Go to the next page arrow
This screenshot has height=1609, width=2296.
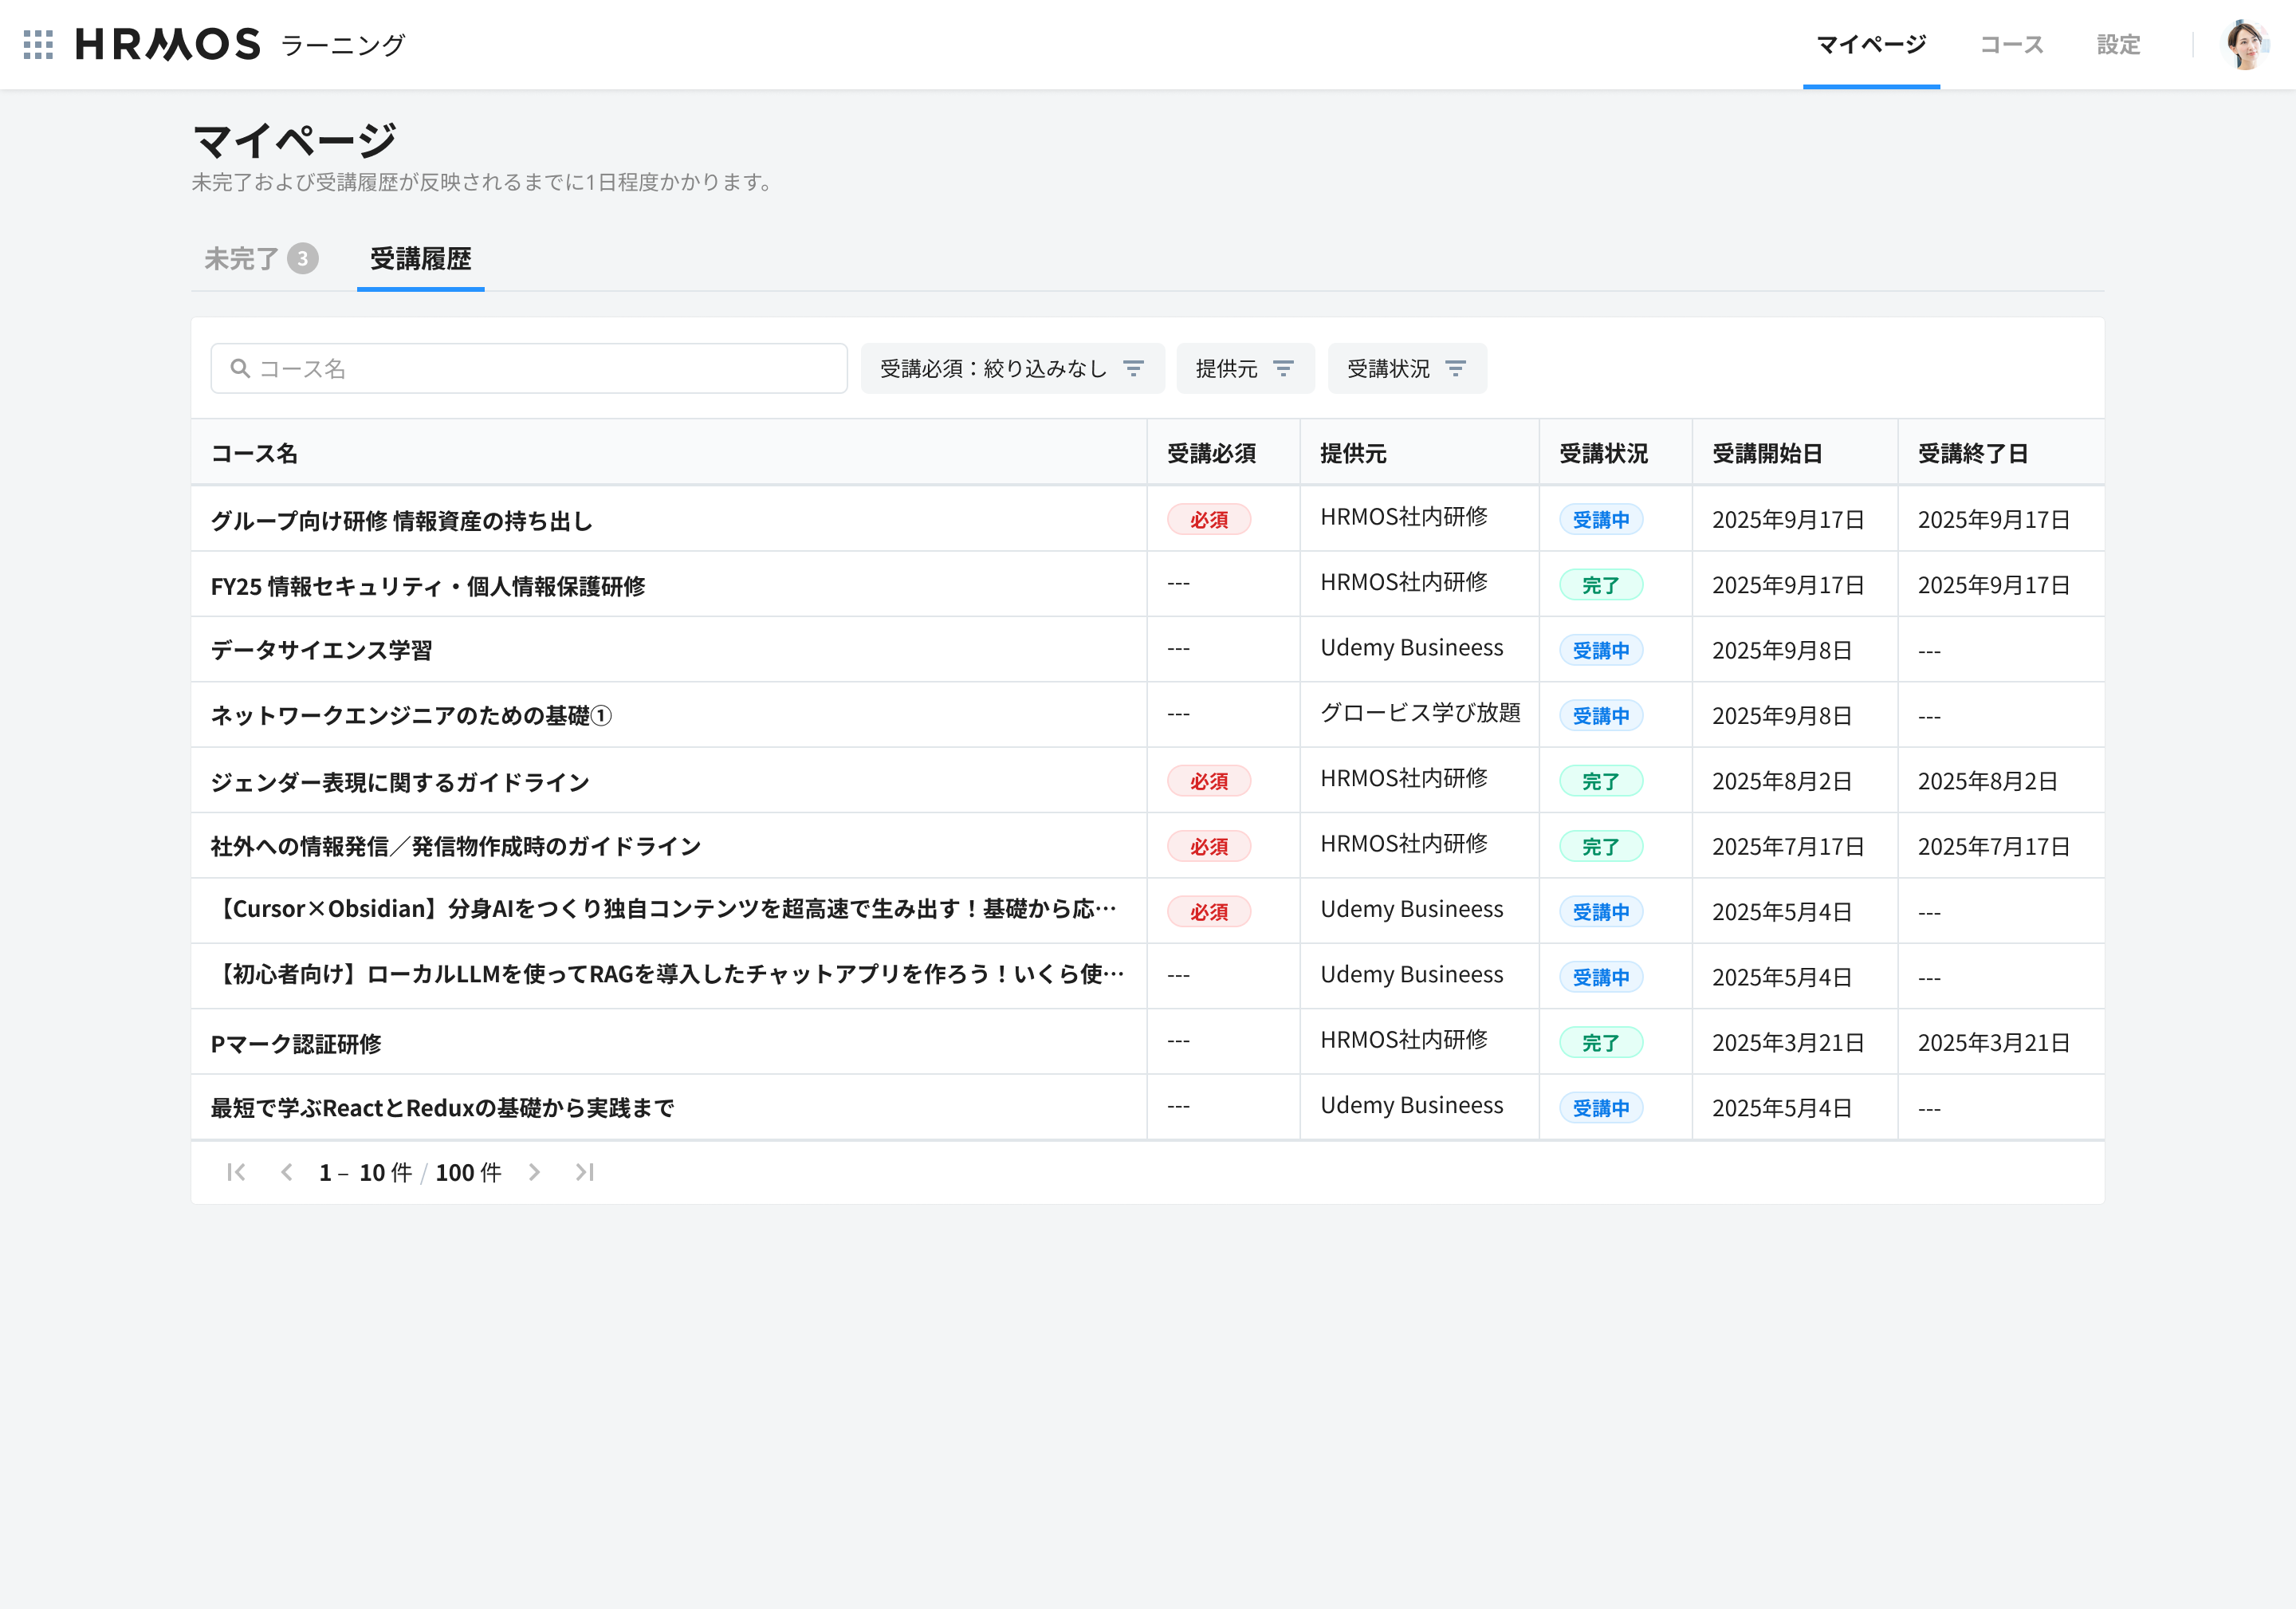534,1172
